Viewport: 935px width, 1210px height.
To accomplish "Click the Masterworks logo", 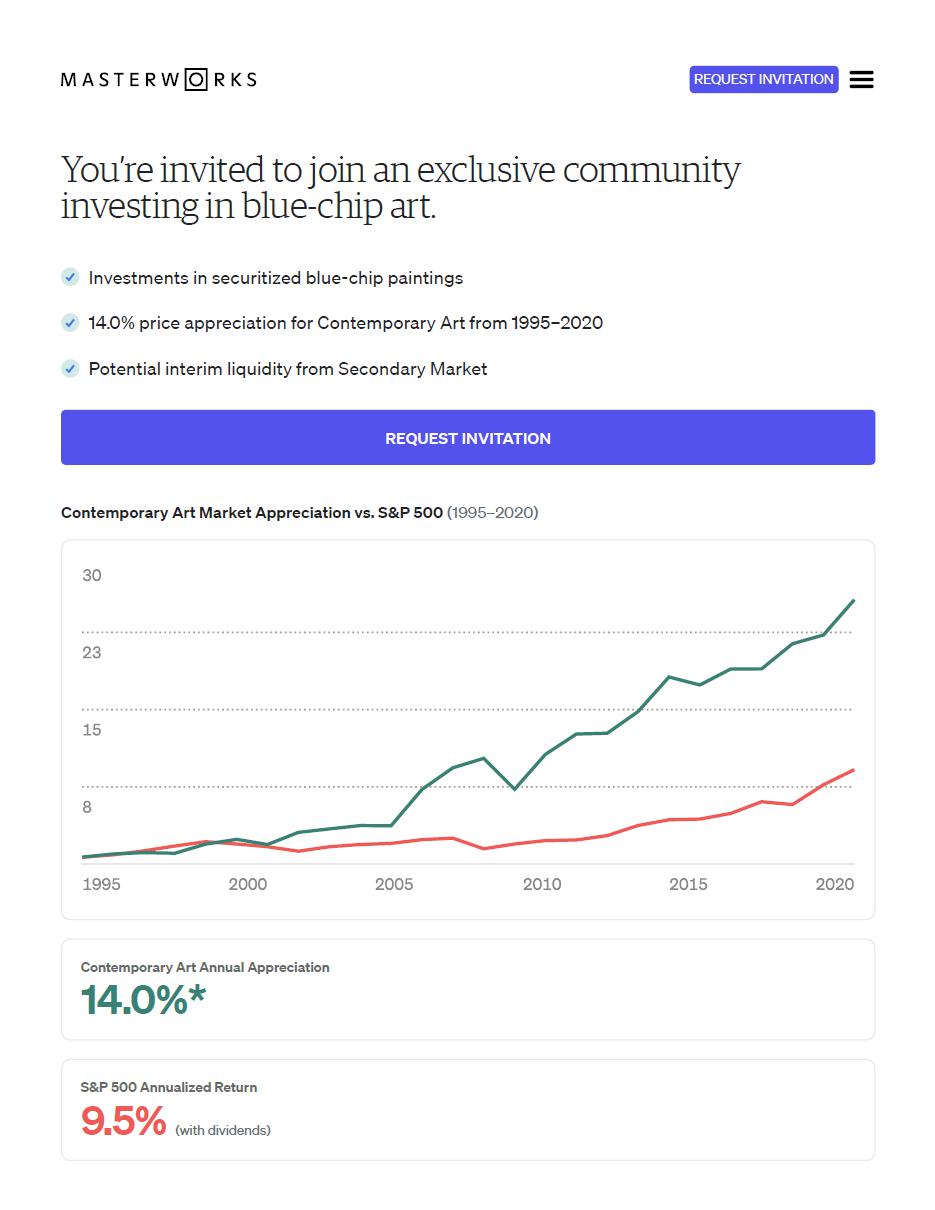I will (159, 79).
